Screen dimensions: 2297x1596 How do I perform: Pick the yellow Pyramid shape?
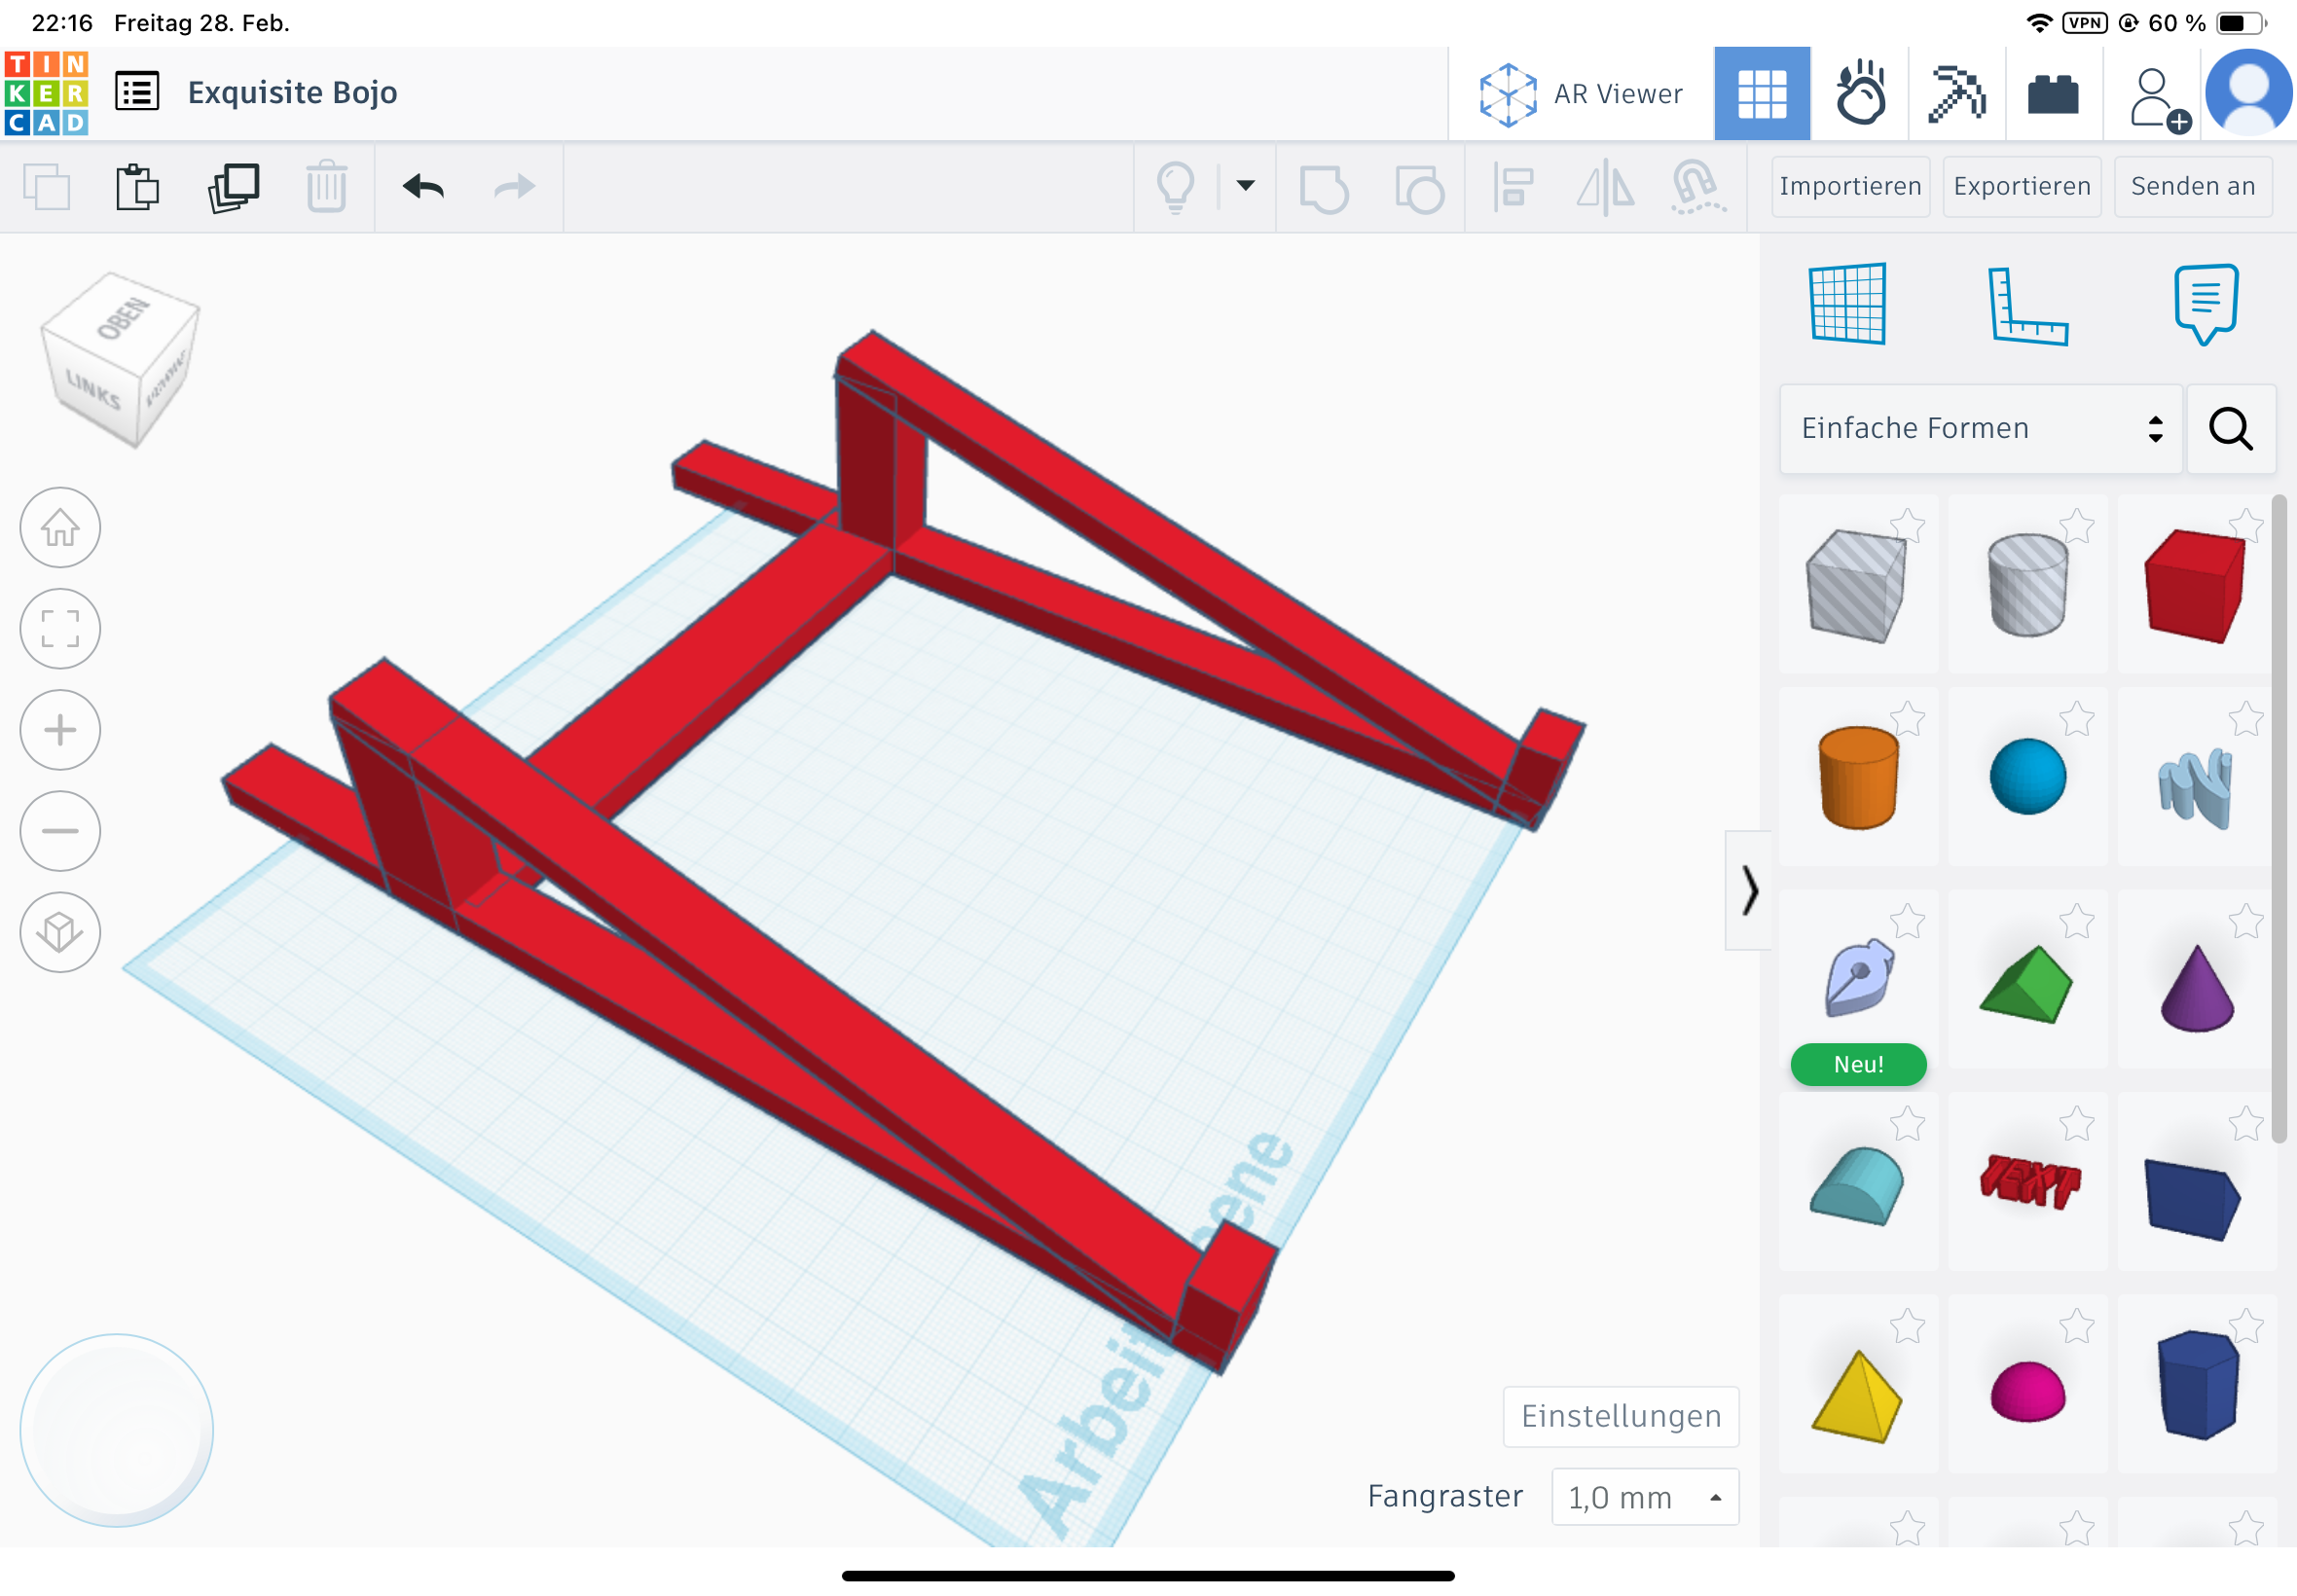(1856, 1396)
